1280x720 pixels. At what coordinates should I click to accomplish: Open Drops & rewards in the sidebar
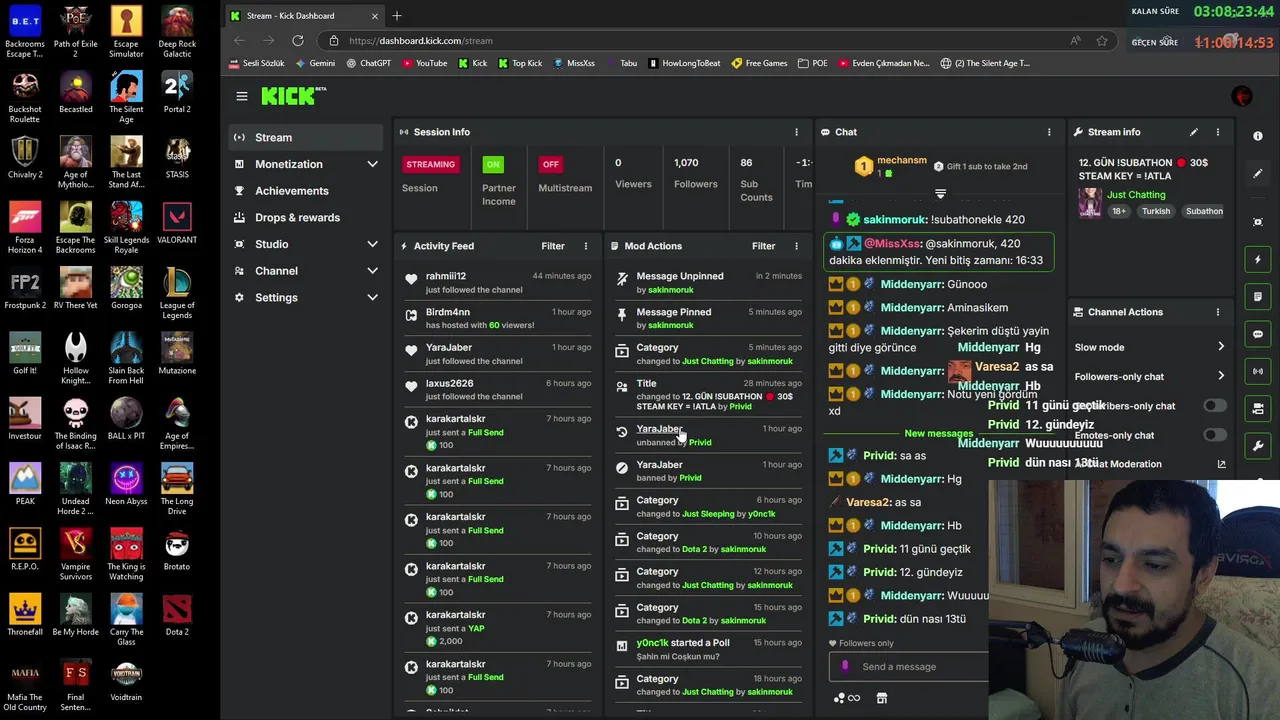[x=297, y=217]
